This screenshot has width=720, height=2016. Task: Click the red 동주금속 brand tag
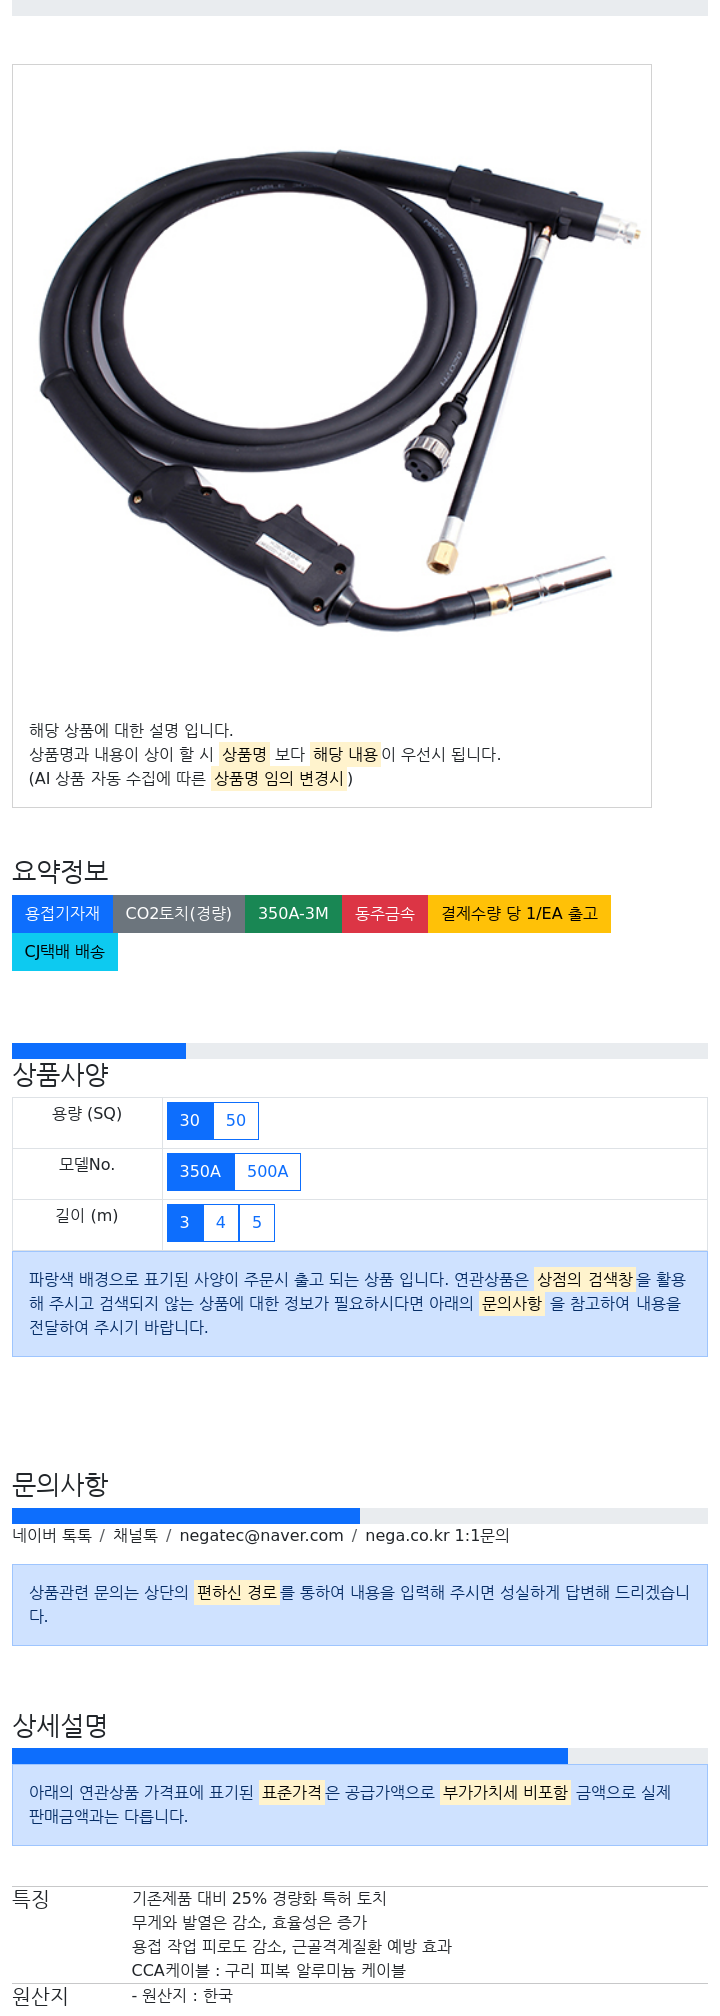(x=385, y=914)
